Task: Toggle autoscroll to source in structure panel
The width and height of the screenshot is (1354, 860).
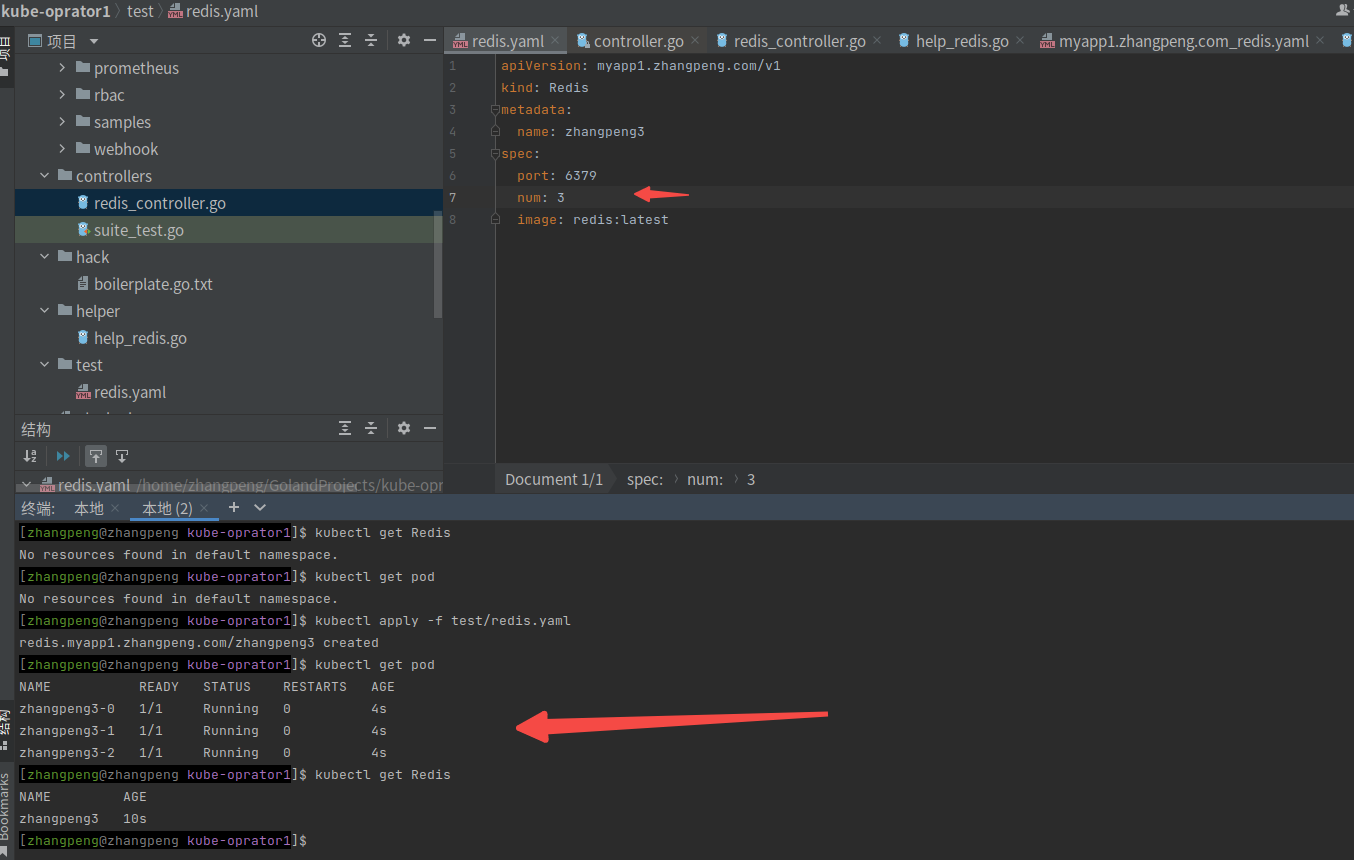Action: coord(96,456)
